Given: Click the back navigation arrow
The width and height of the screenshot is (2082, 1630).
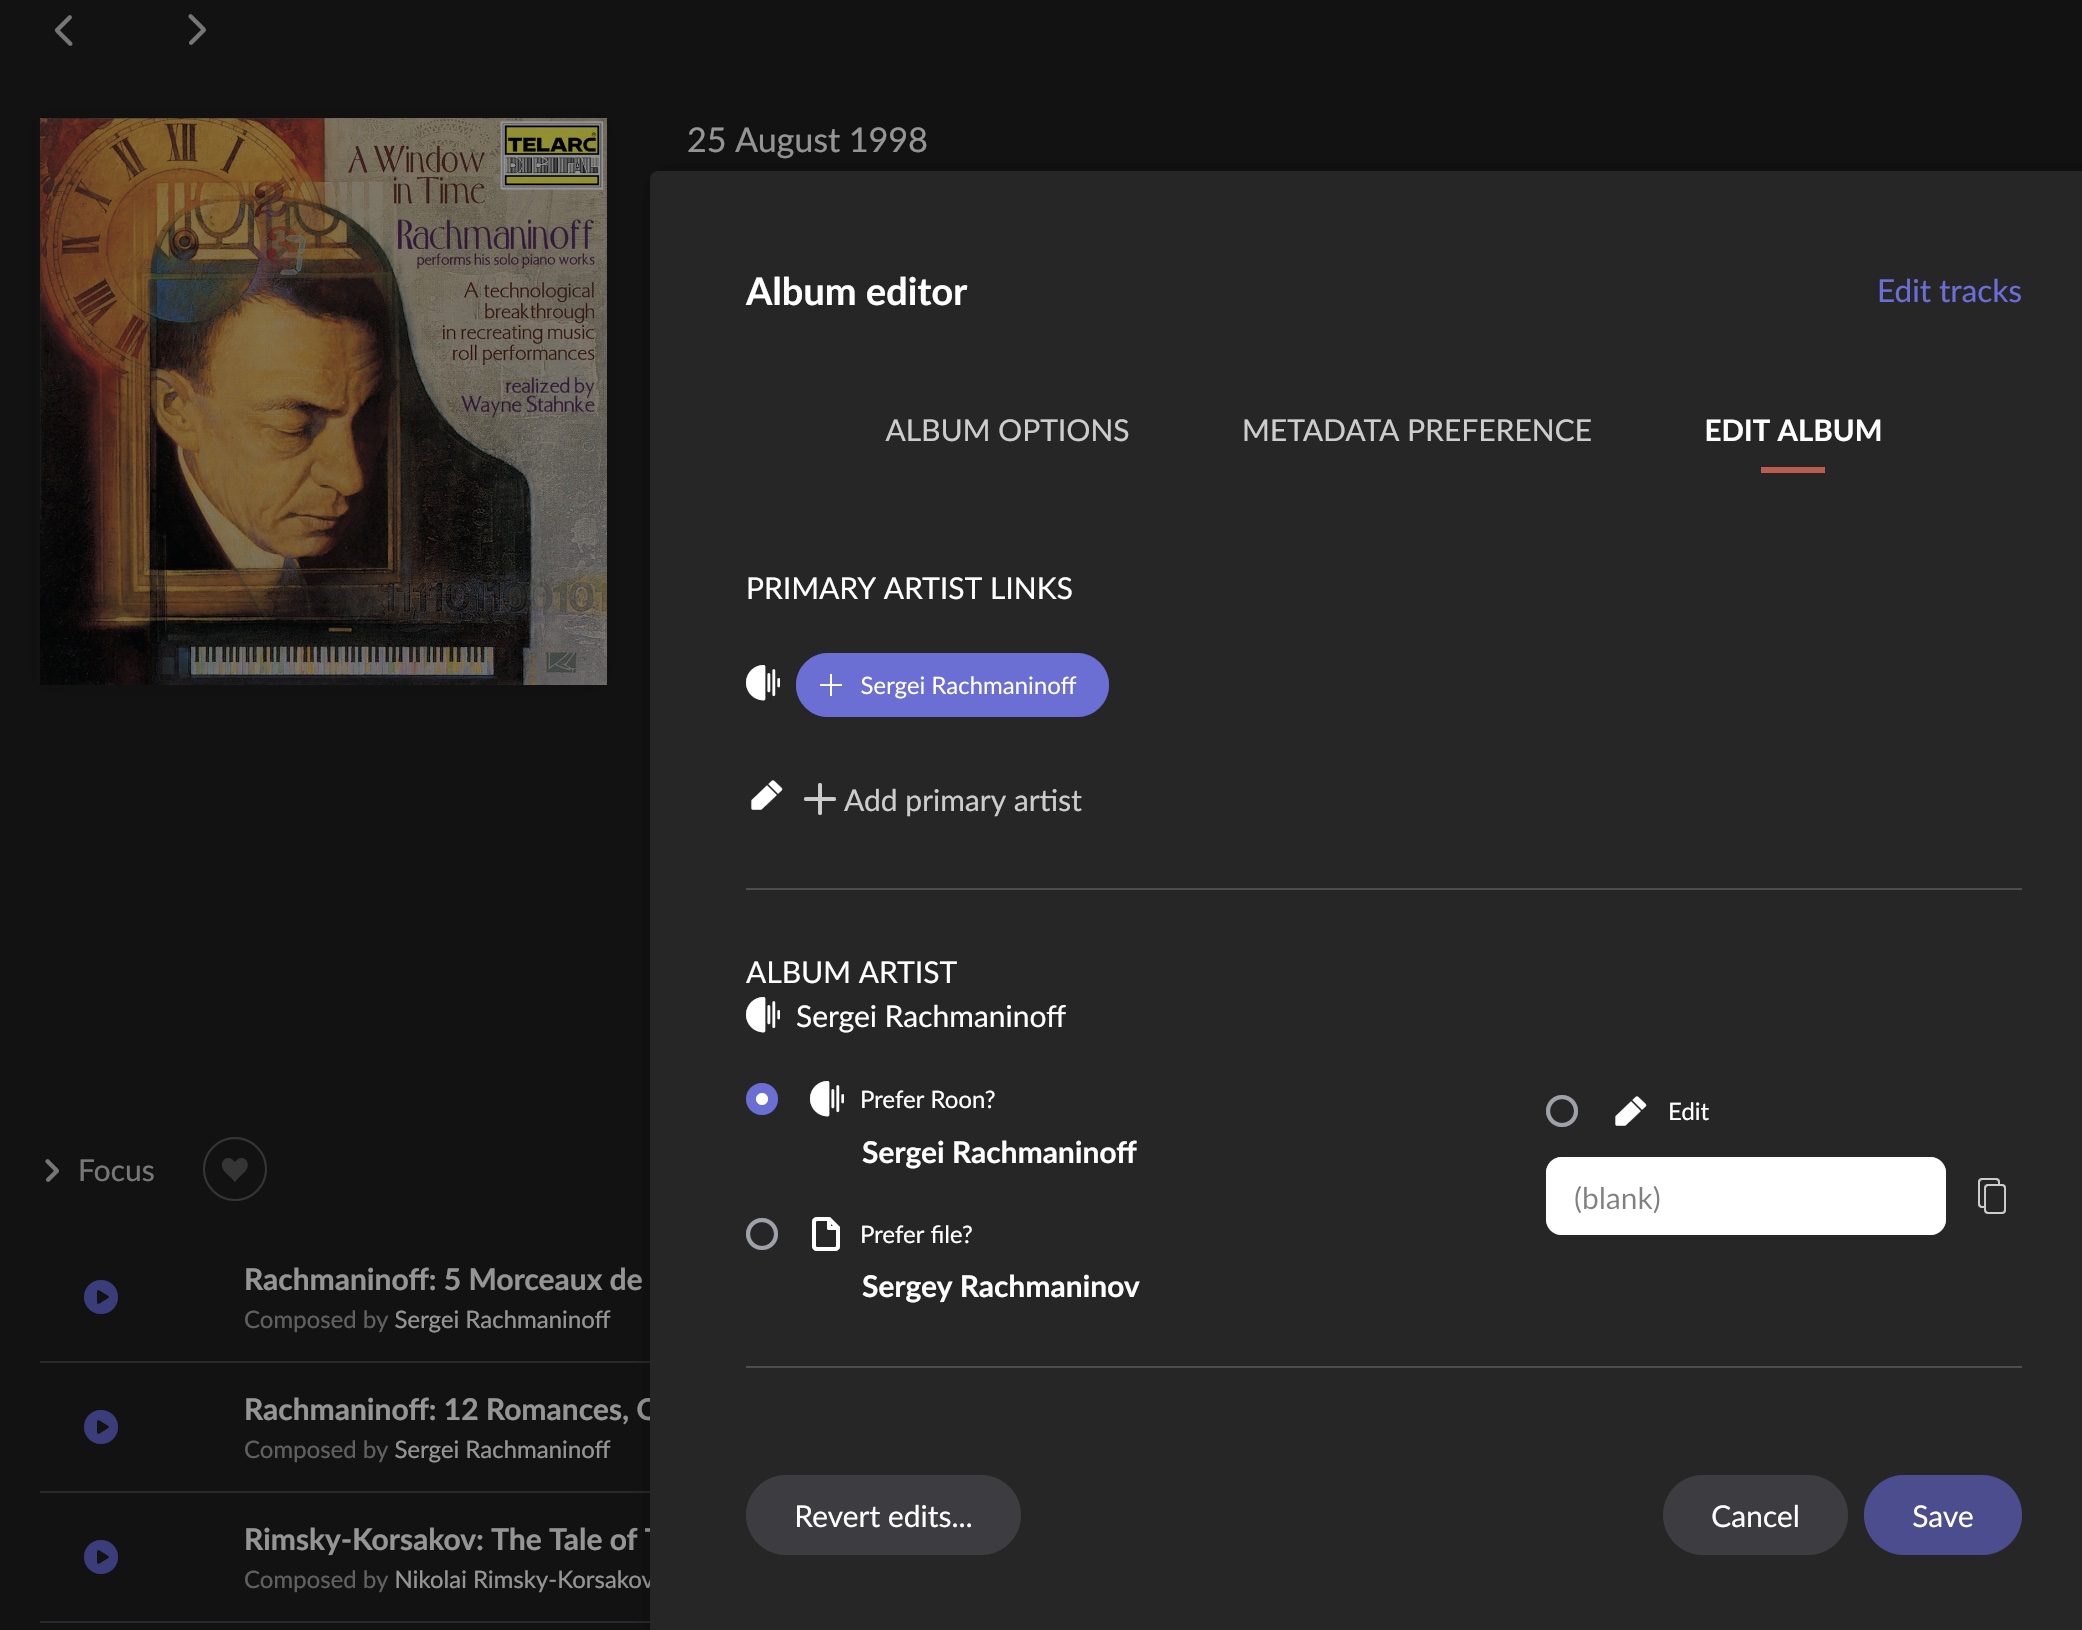Looking at the screenshot, I should click(64, 30).
